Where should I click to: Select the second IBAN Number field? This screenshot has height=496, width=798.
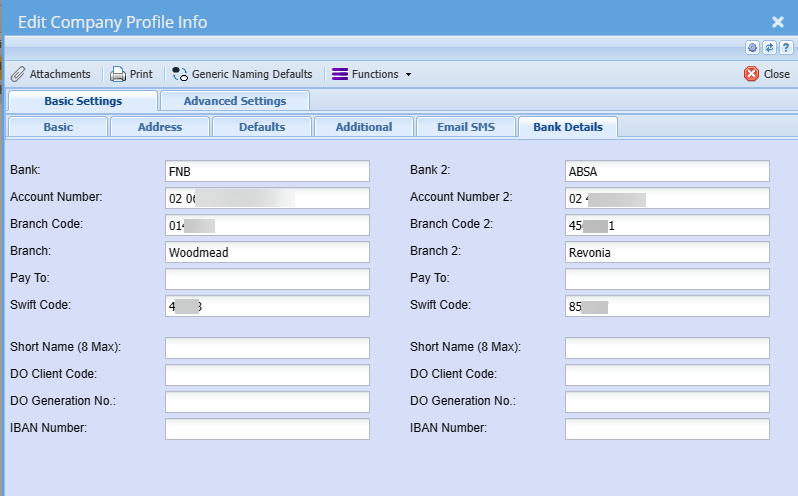click(x=667, y=429)
